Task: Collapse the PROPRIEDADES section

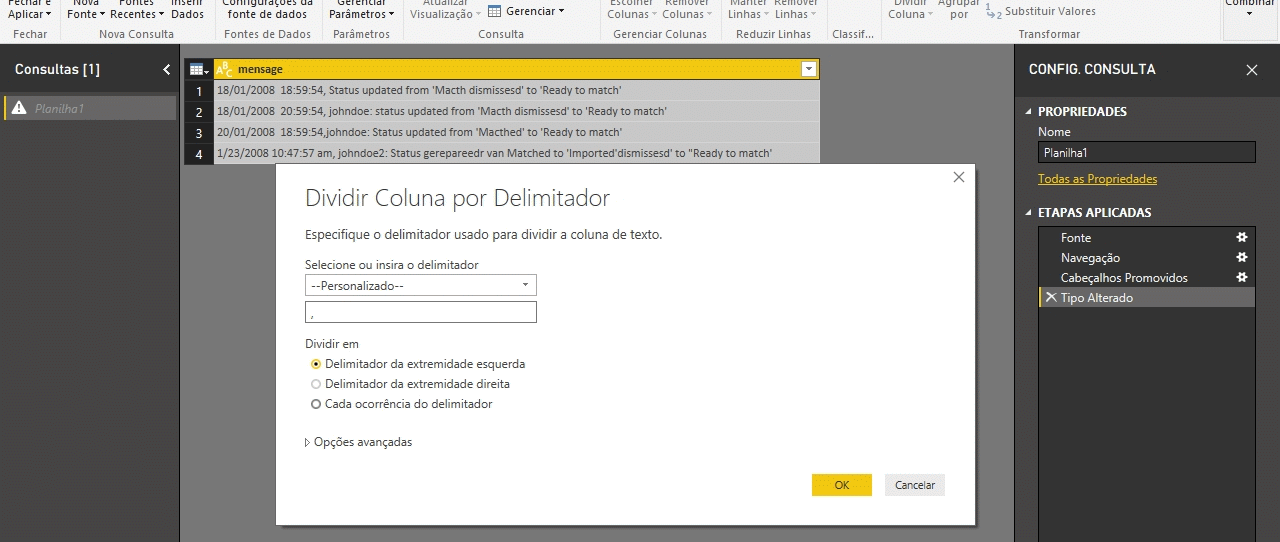Action: tap(1029, 112)
